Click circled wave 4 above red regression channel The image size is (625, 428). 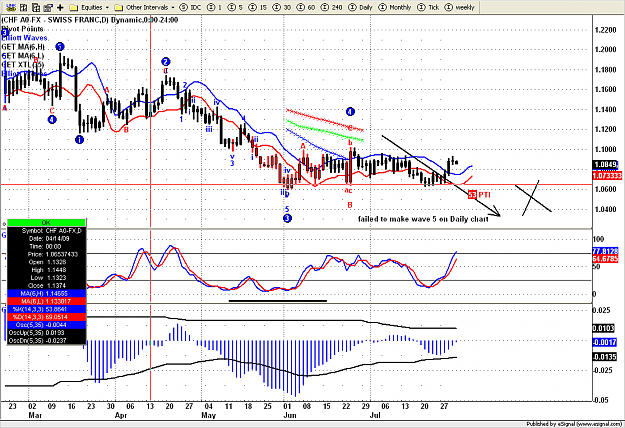(x=350, y=112)
